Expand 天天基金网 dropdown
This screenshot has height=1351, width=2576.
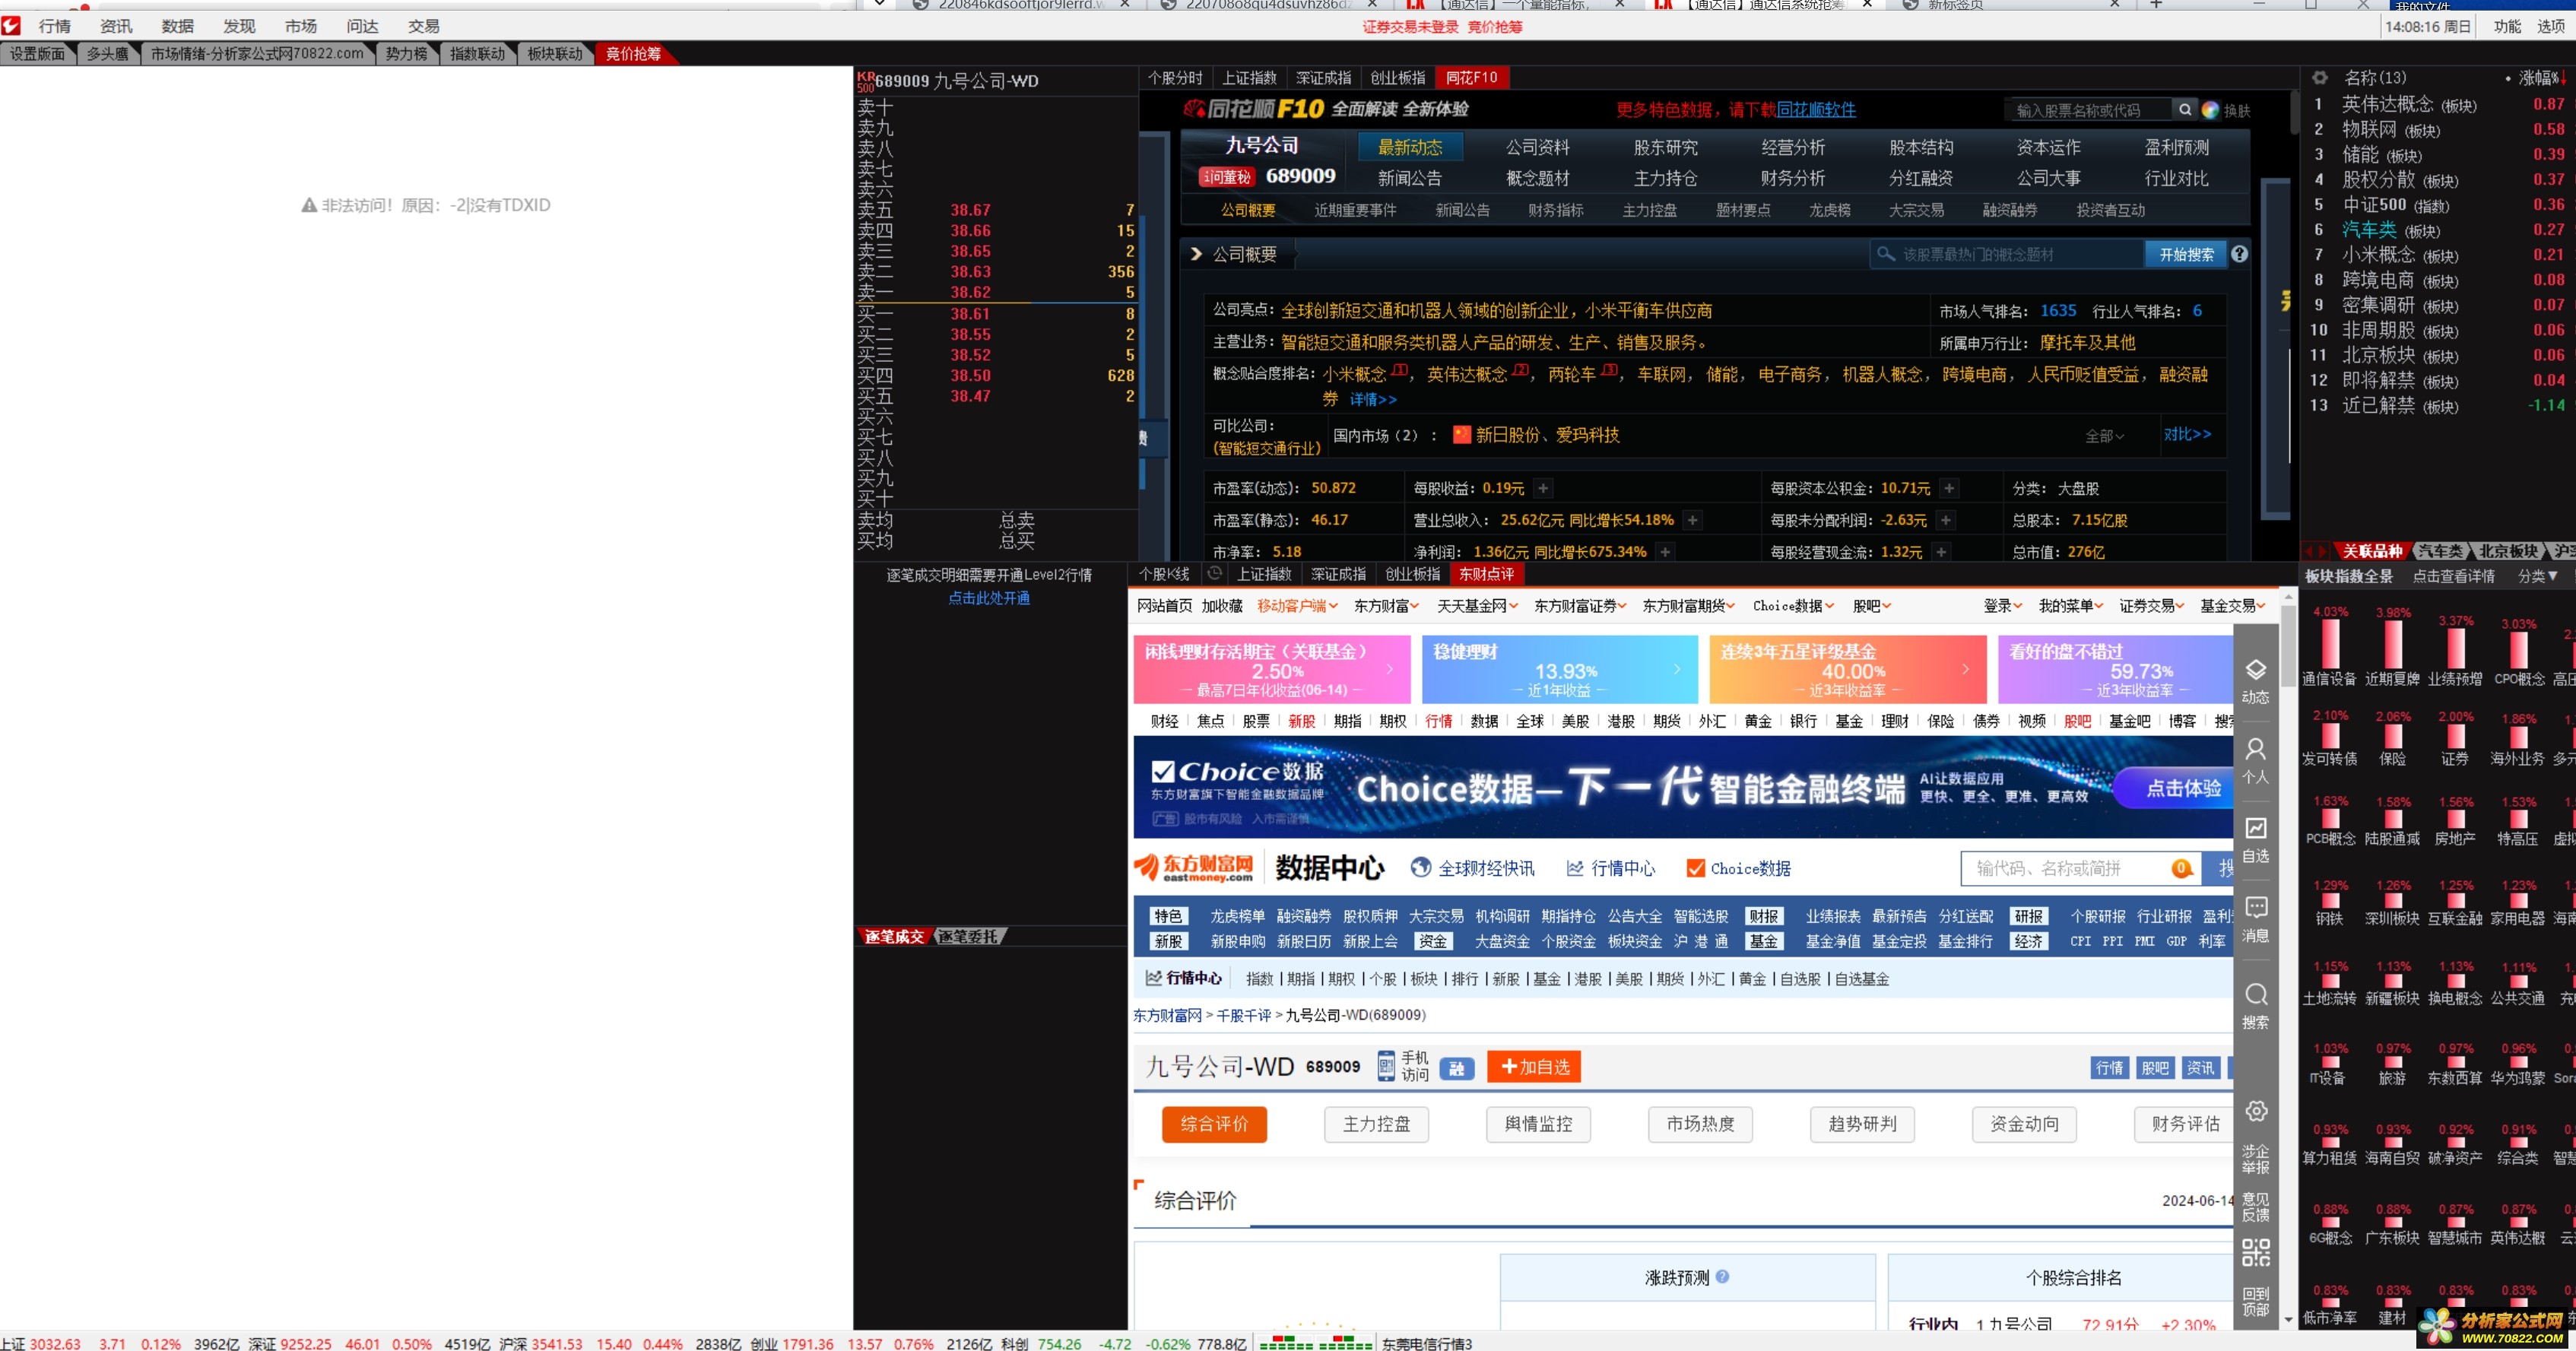point(1477,606)
